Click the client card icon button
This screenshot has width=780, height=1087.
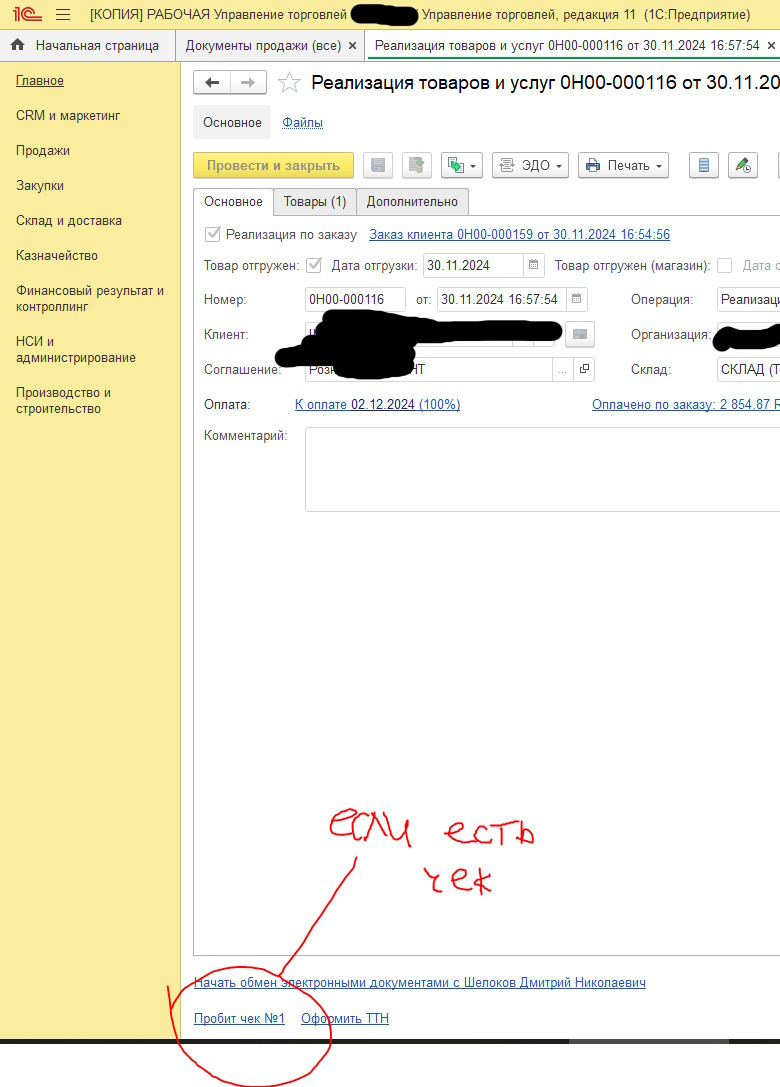[x=580, y=334]
